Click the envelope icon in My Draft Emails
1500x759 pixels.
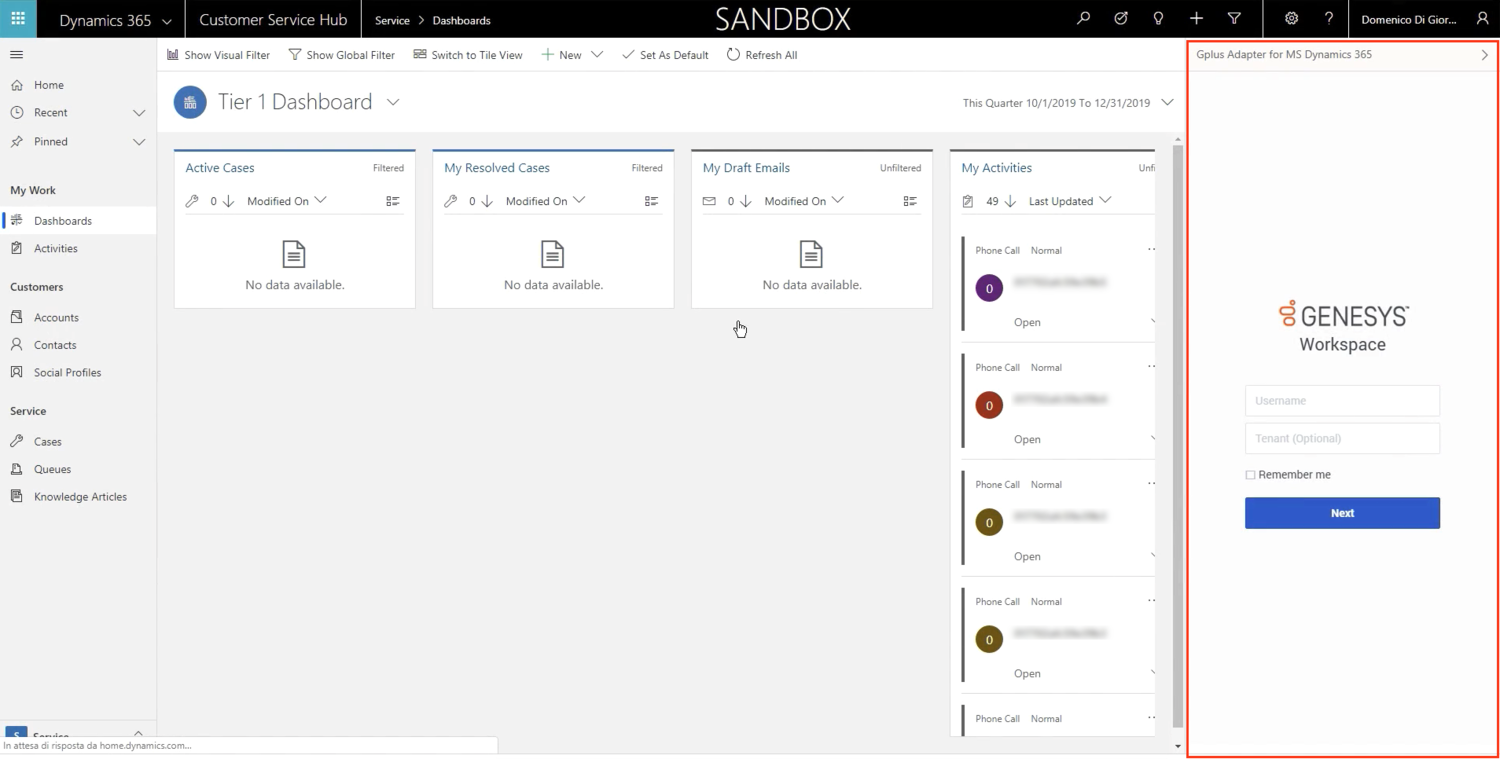coord(709,201)
